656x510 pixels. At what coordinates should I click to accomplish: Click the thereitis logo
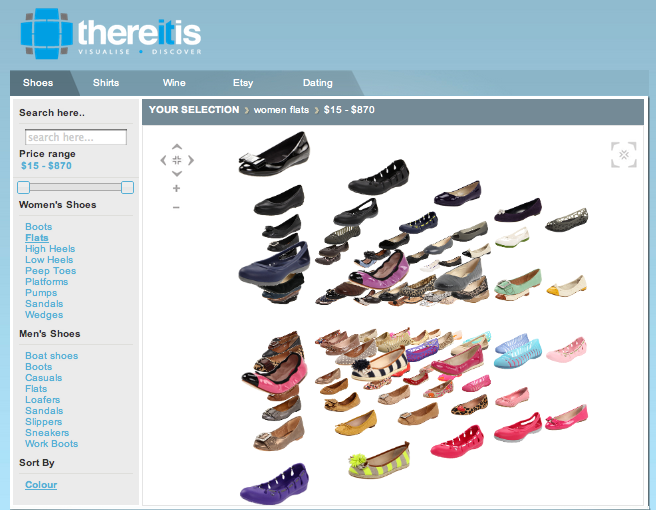pos(111,34)
